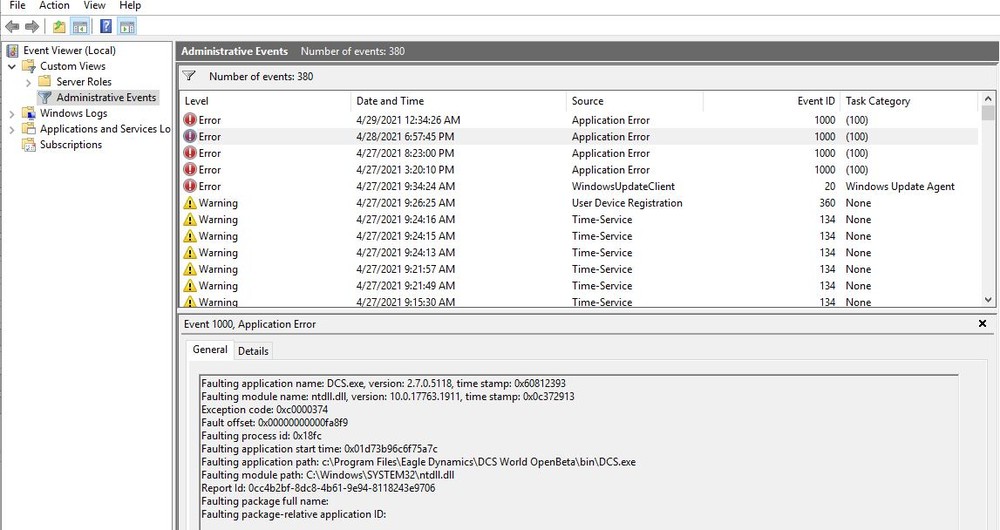Sort events by Task Category column
The image size is (1000, 530).
pos(909,101)
